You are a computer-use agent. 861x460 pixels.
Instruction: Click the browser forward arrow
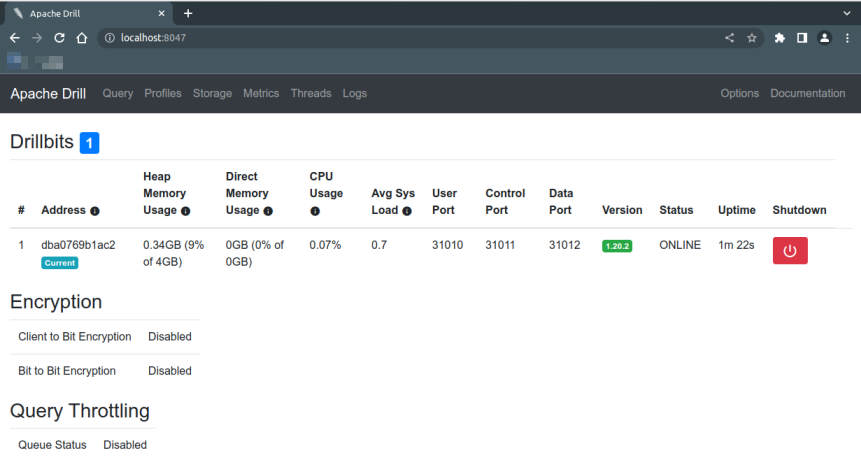pos(37,38)
